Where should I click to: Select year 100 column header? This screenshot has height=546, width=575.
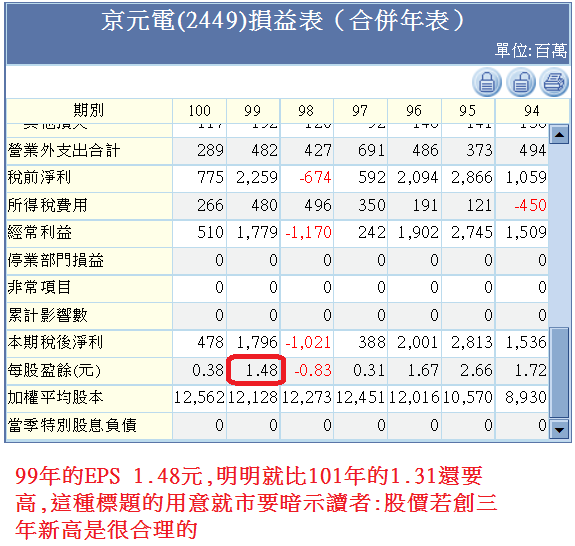199,110
